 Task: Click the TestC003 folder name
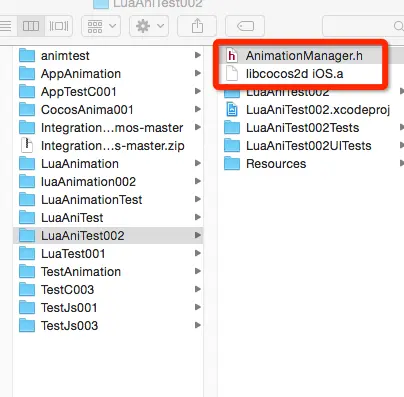pos(67,290)
